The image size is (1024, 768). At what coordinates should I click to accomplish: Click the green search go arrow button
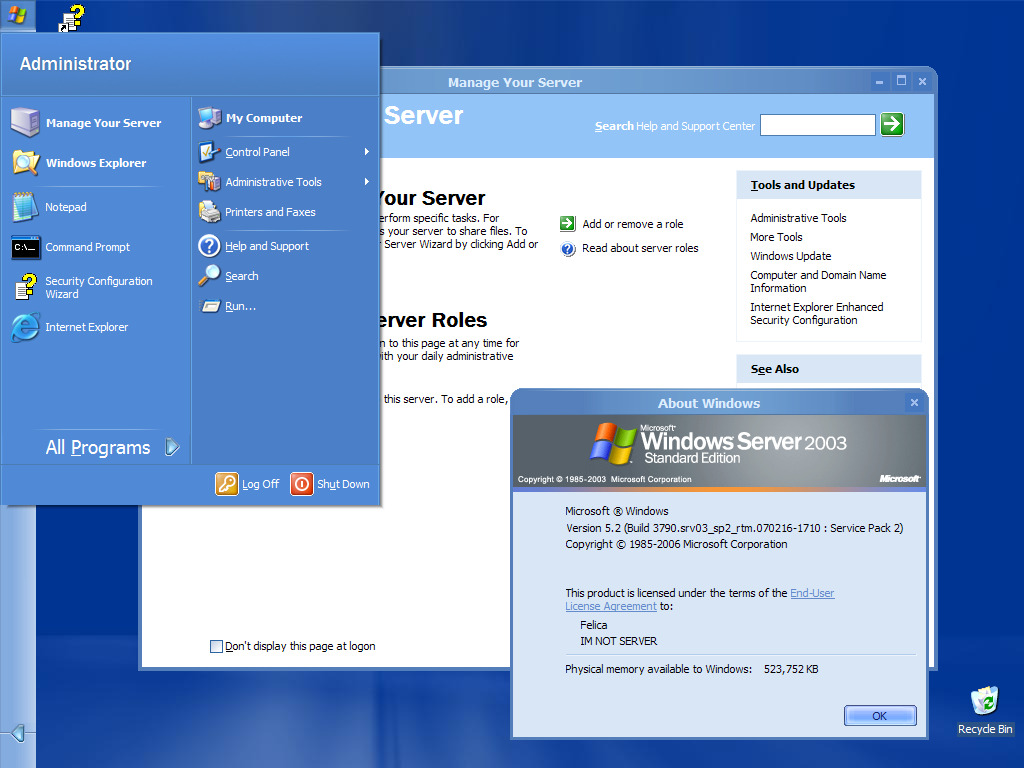[x=892, y=124]
